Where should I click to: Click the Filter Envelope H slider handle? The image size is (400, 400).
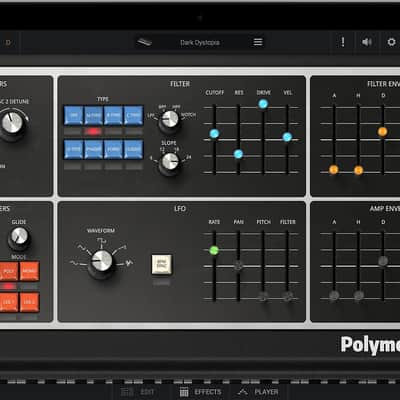(x=358, y=170)
